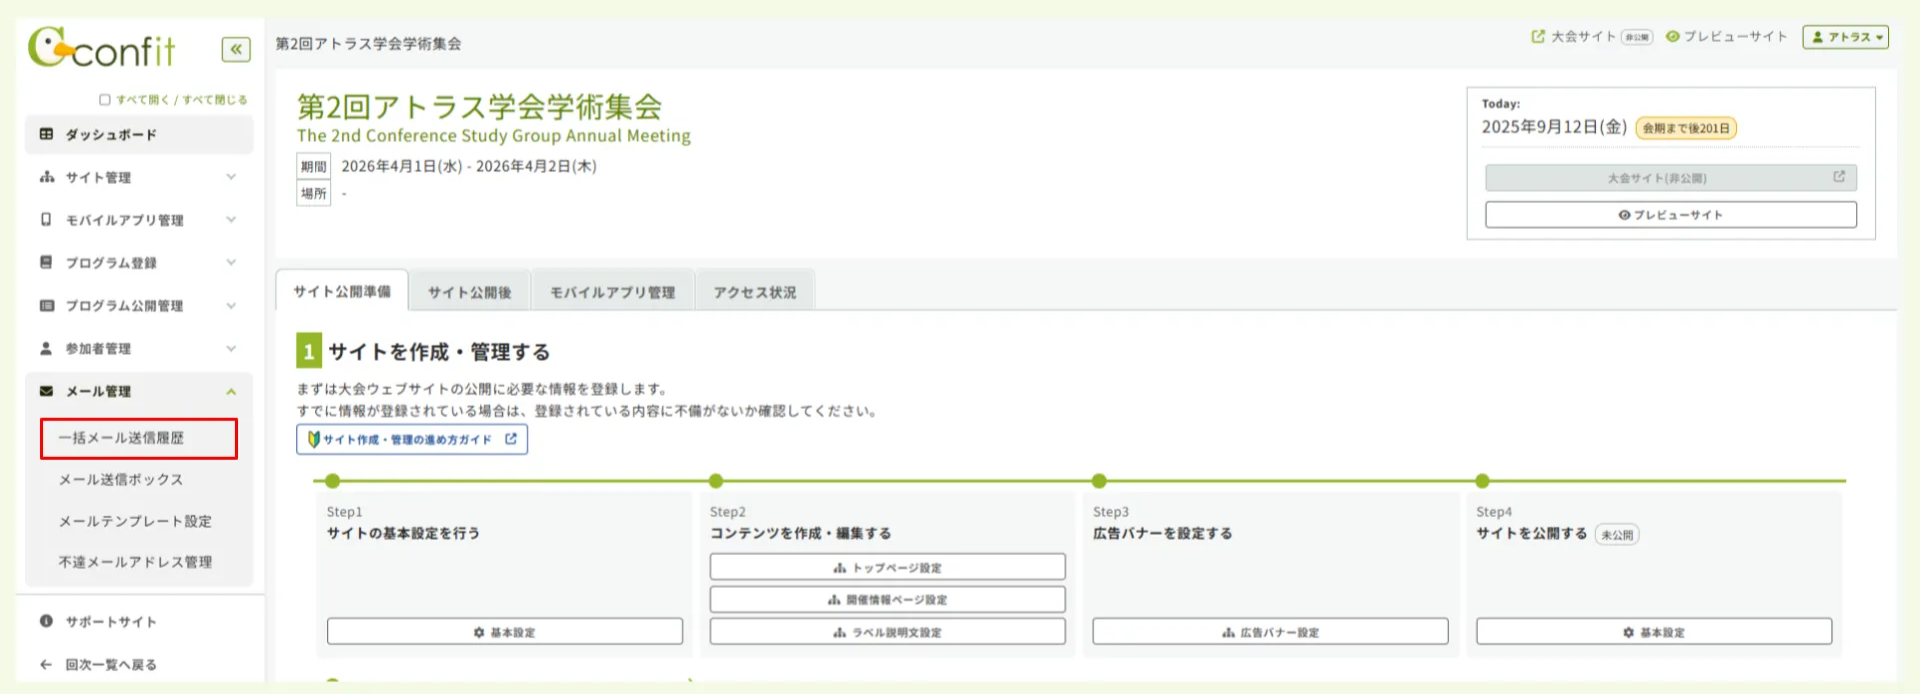
Task: Click the back arrow for 回次一覧へ戻る
Action: click(46, 664)
